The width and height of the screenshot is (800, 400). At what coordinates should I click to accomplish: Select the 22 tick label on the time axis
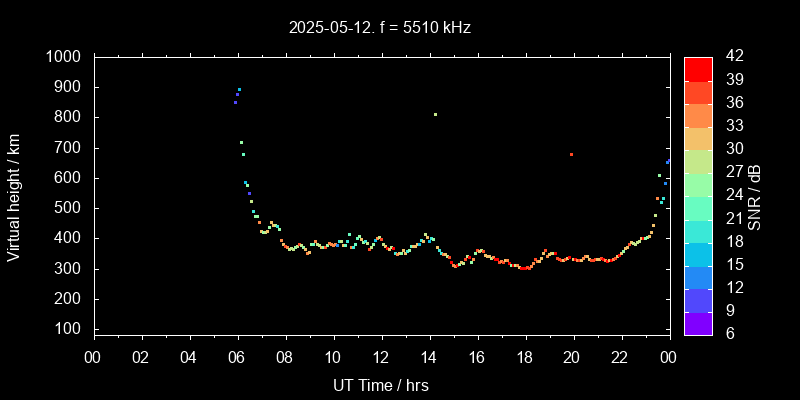coord(620,357)
